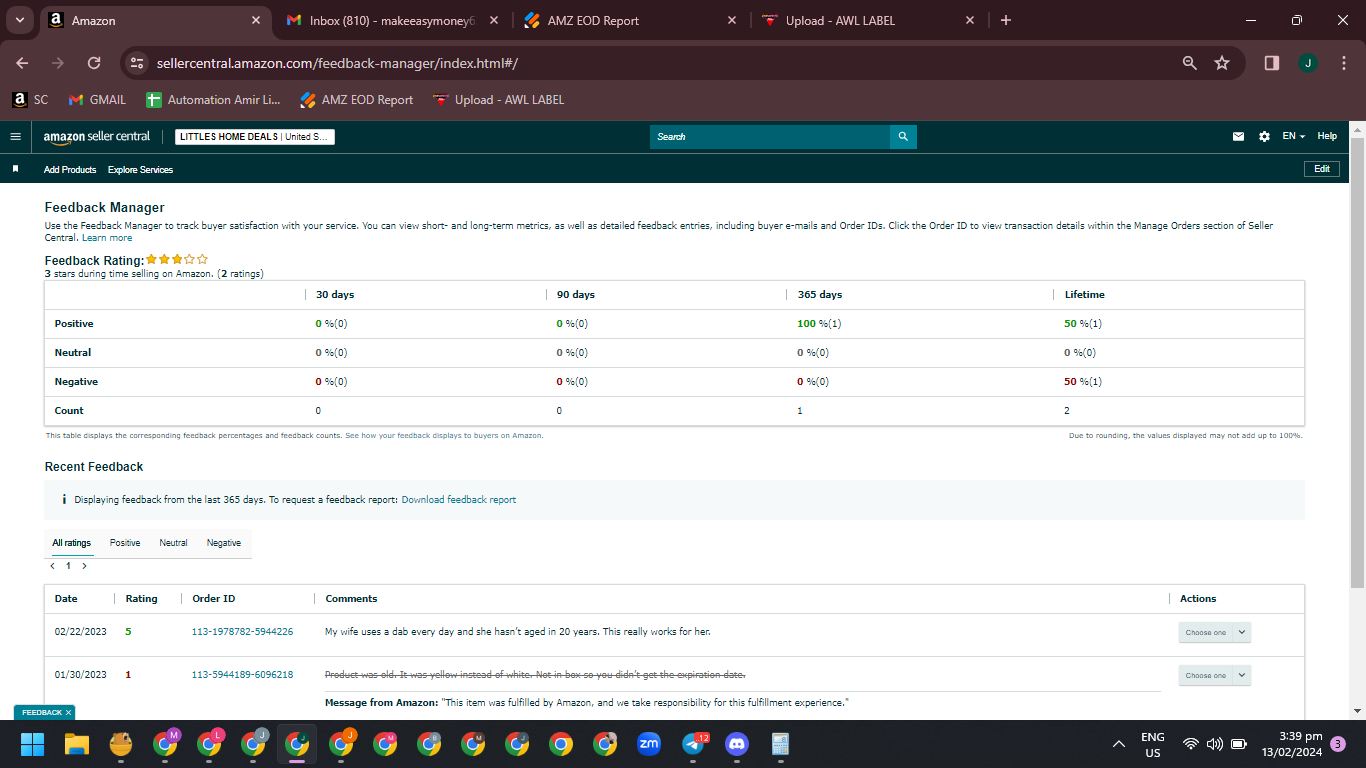Viewport: 1366px width, 768px height.
Task: Open the Chrome side panel icon
Action: click(x=1271, y=63)
